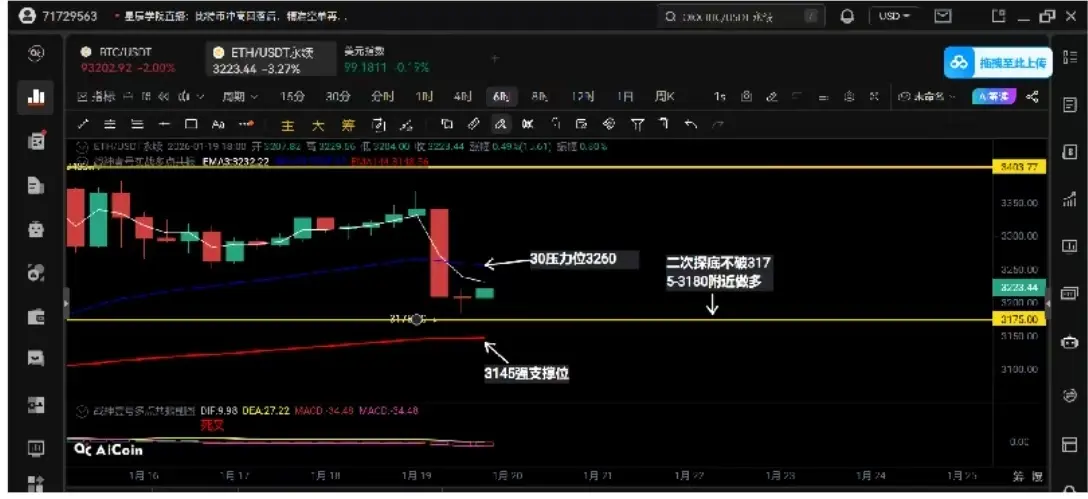Click the '3145强支撑位' annotation text
1088x499 pixels.
[x=527, y=373]
